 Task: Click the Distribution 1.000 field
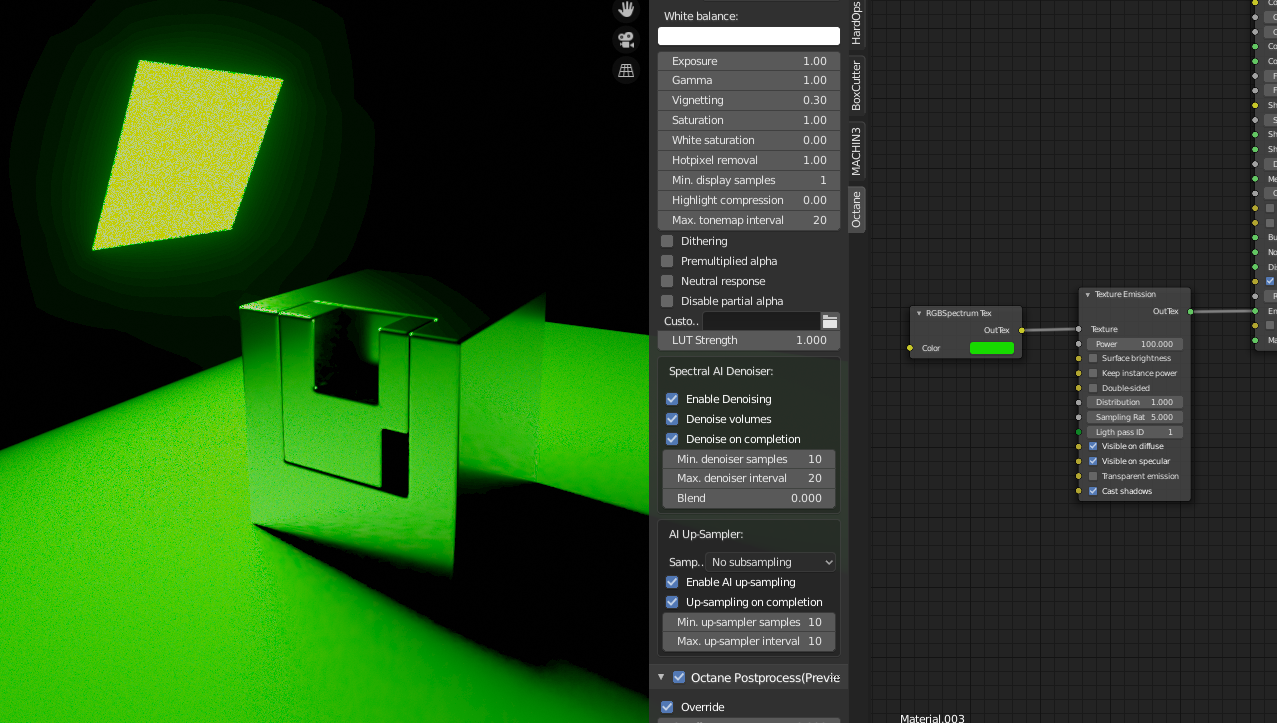[1135, 402]
